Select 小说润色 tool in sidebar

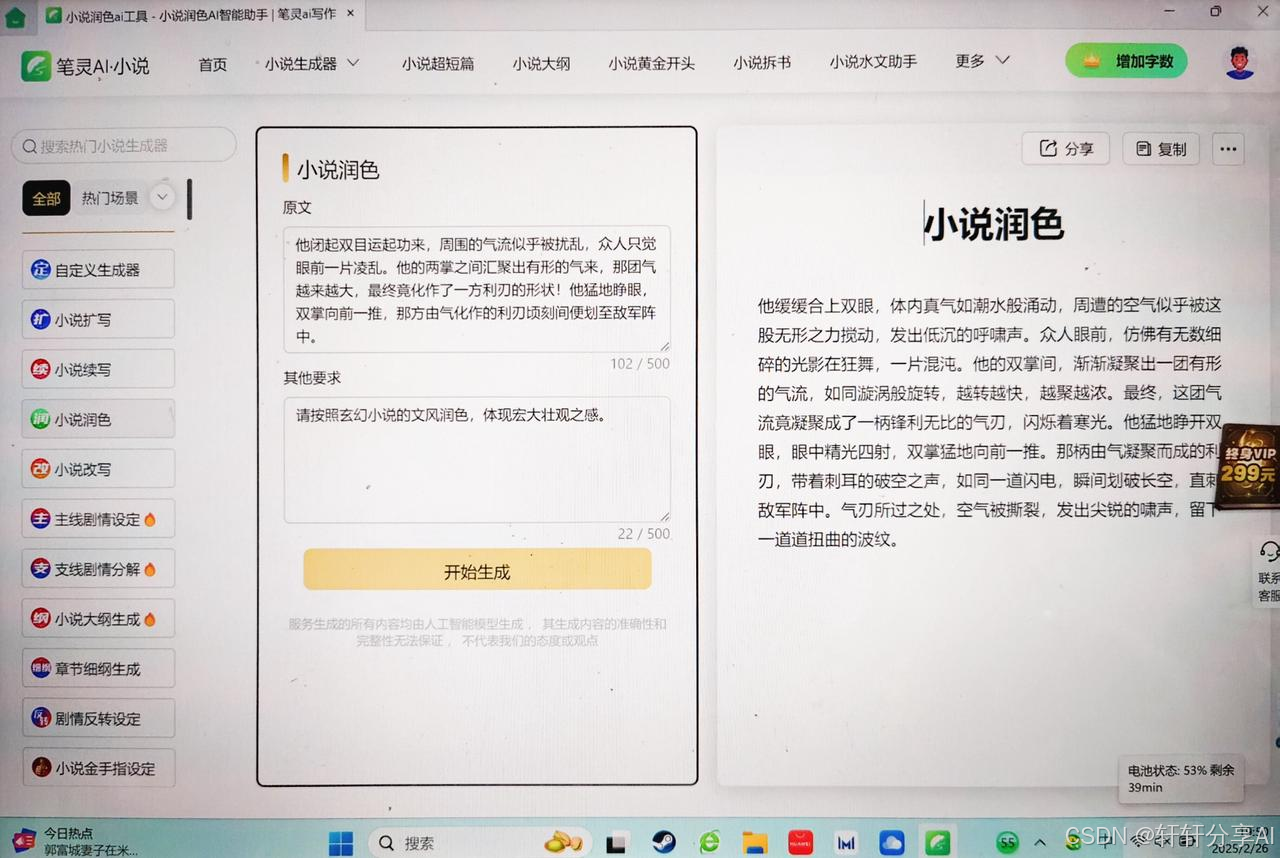(98, 419)
